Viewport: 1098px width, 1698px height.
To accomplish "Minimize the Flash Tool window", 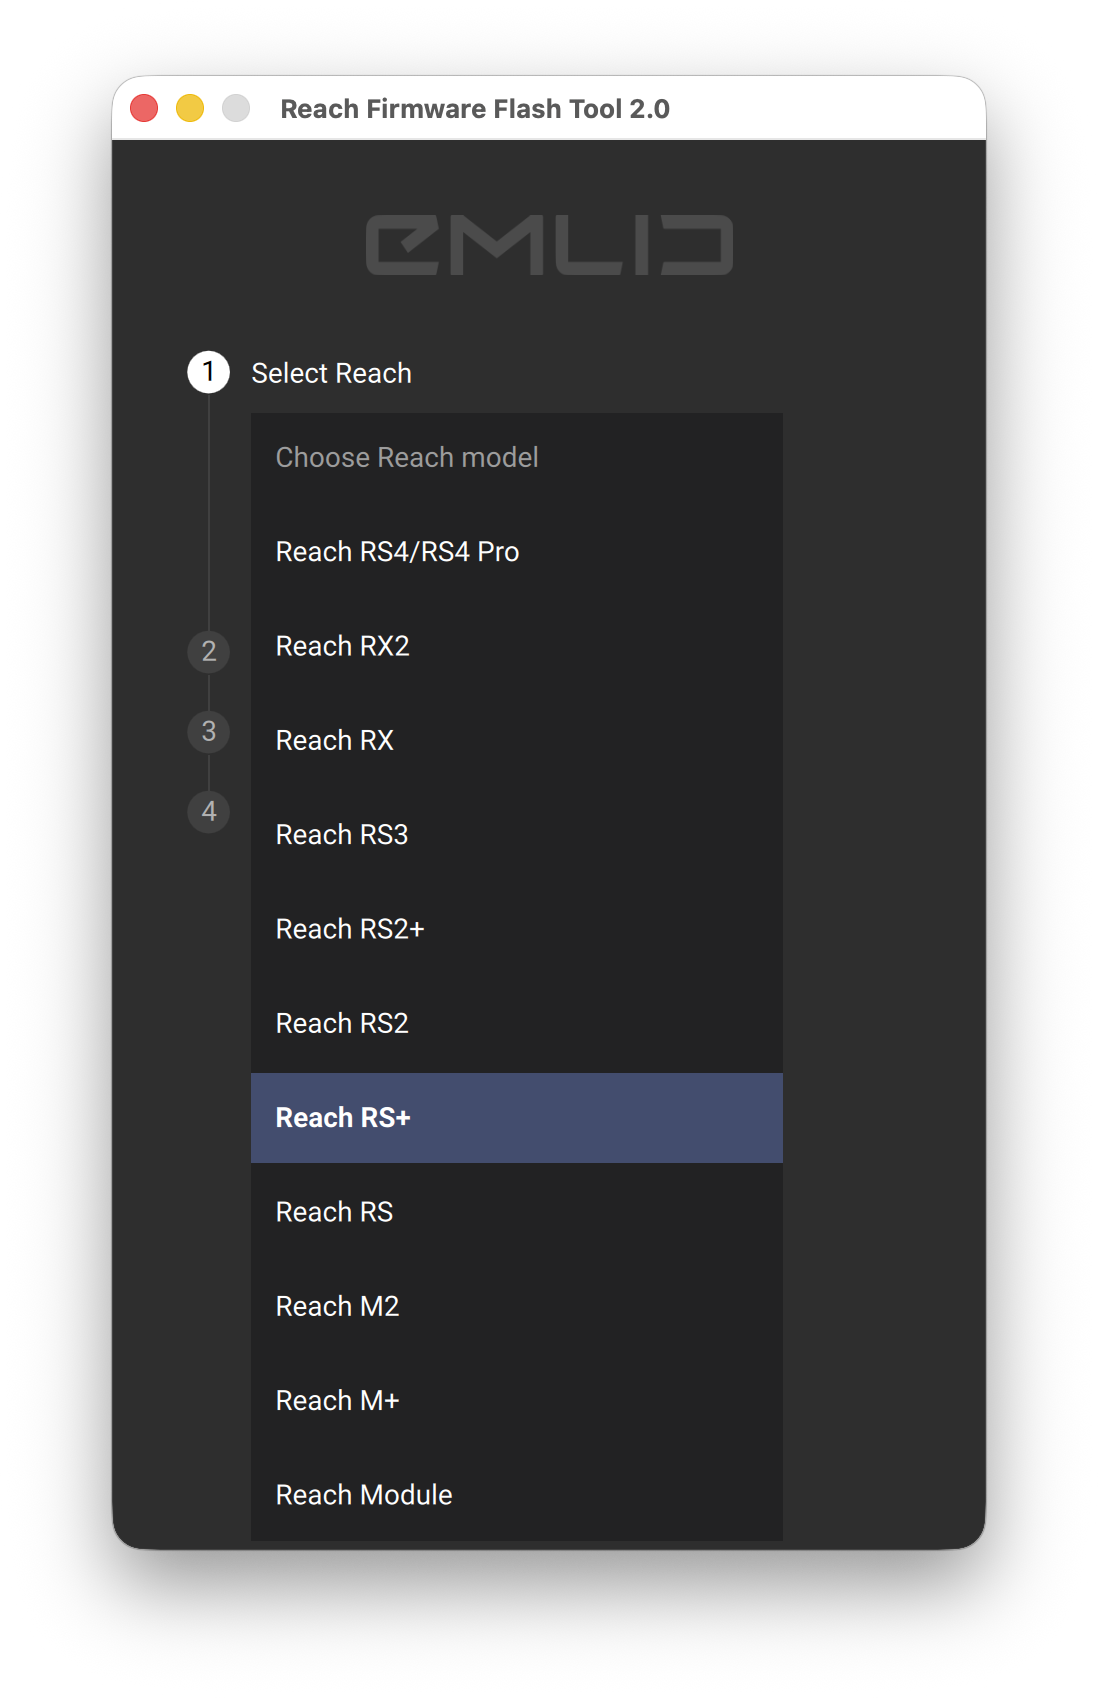I will click(190, 108).
